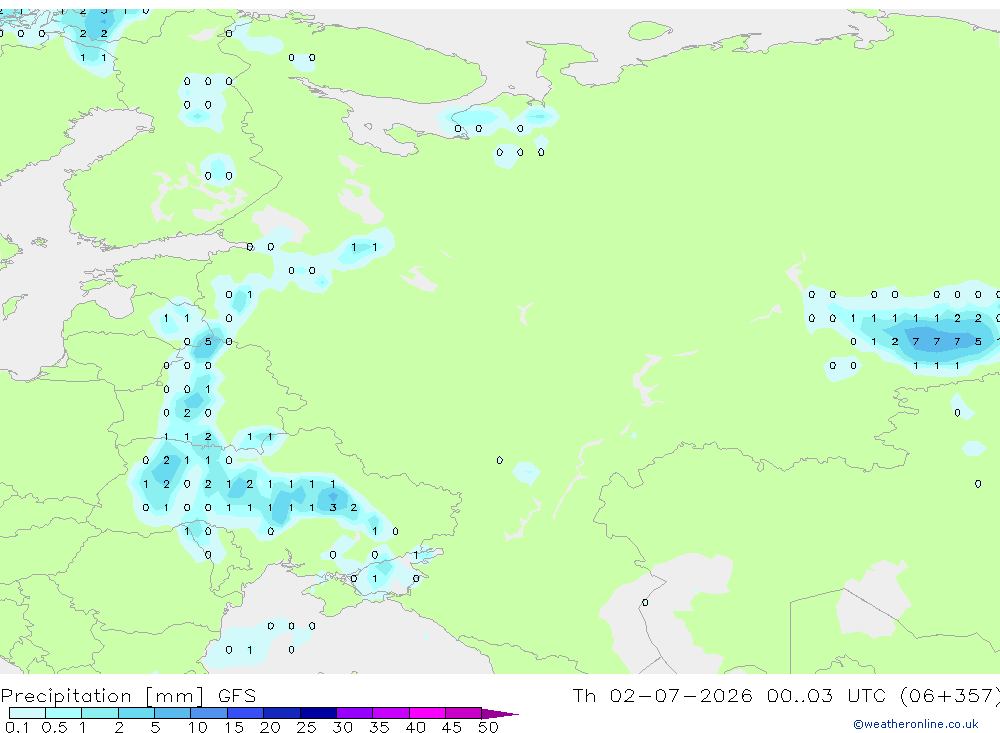The height and width of the screenshot is (733, 1000).
Task: Click the legend label '25'
Action: (x=306, y=727)
